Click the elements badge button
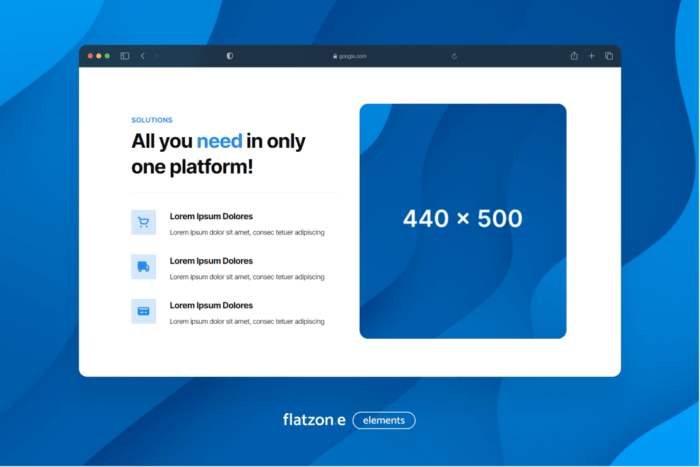Screen dimensions: 700x467 click(x=384, y=420)
